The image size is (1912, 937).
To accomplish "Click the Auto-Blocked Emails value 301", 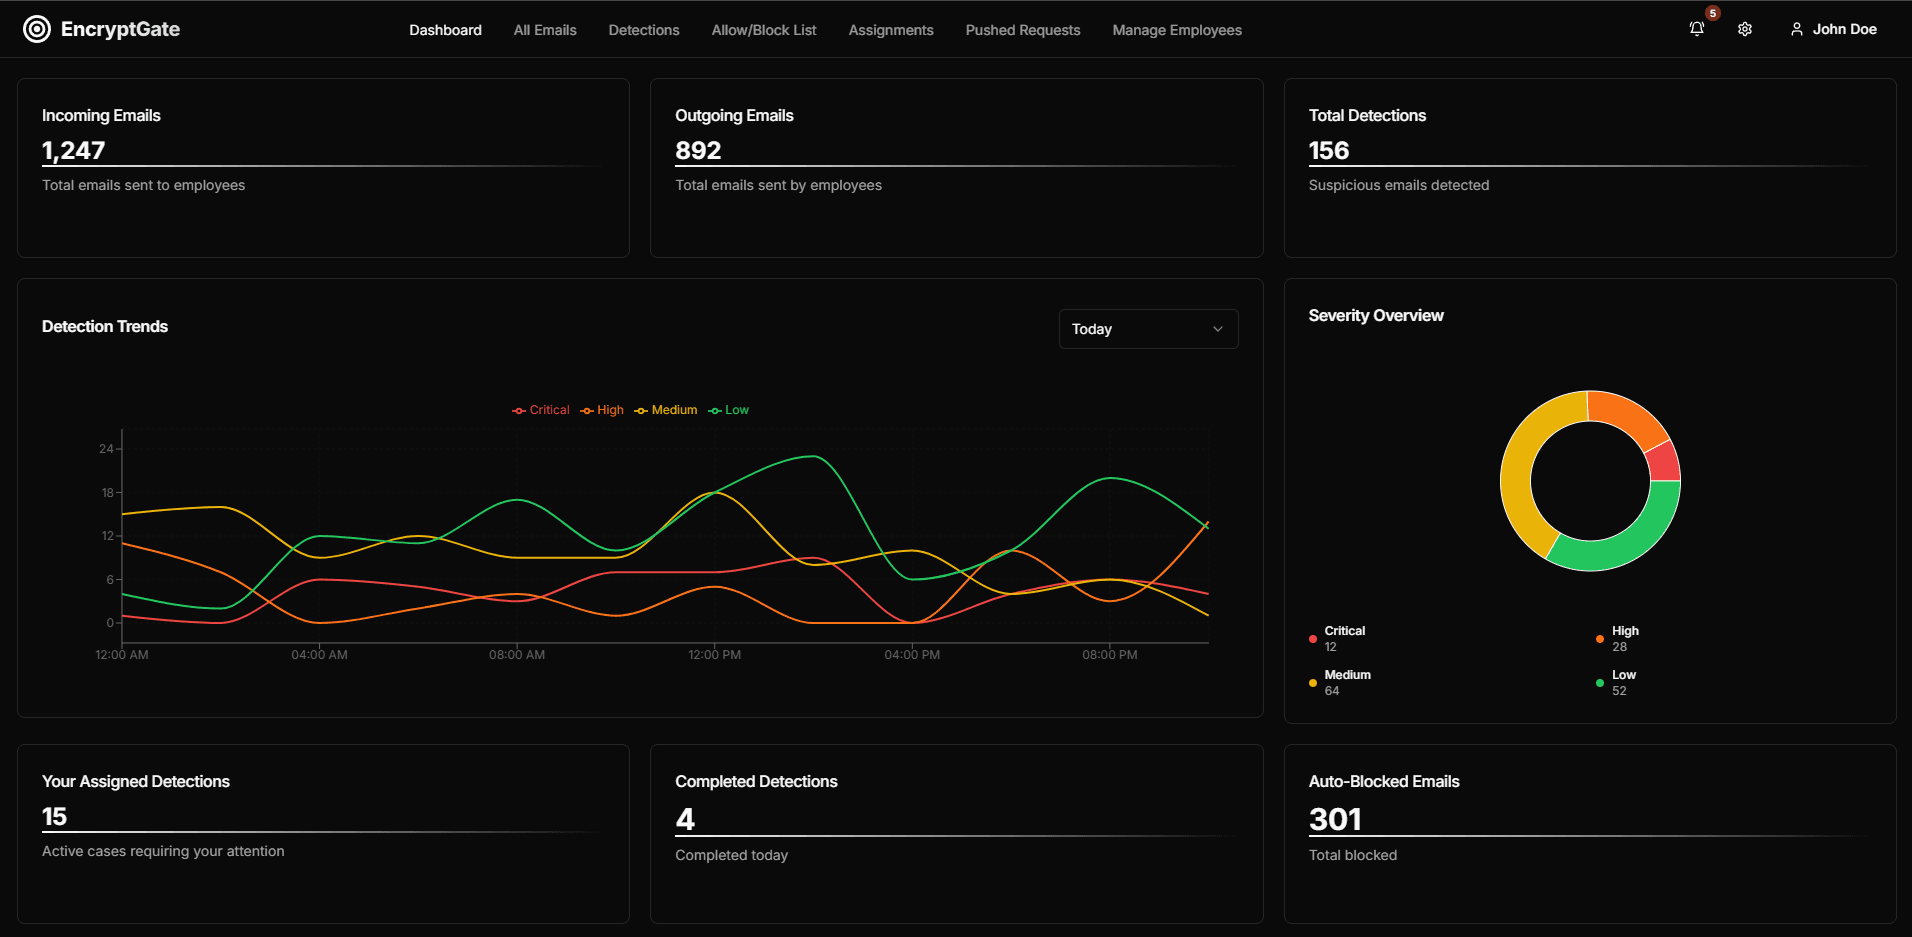I will click(1335, 819).
